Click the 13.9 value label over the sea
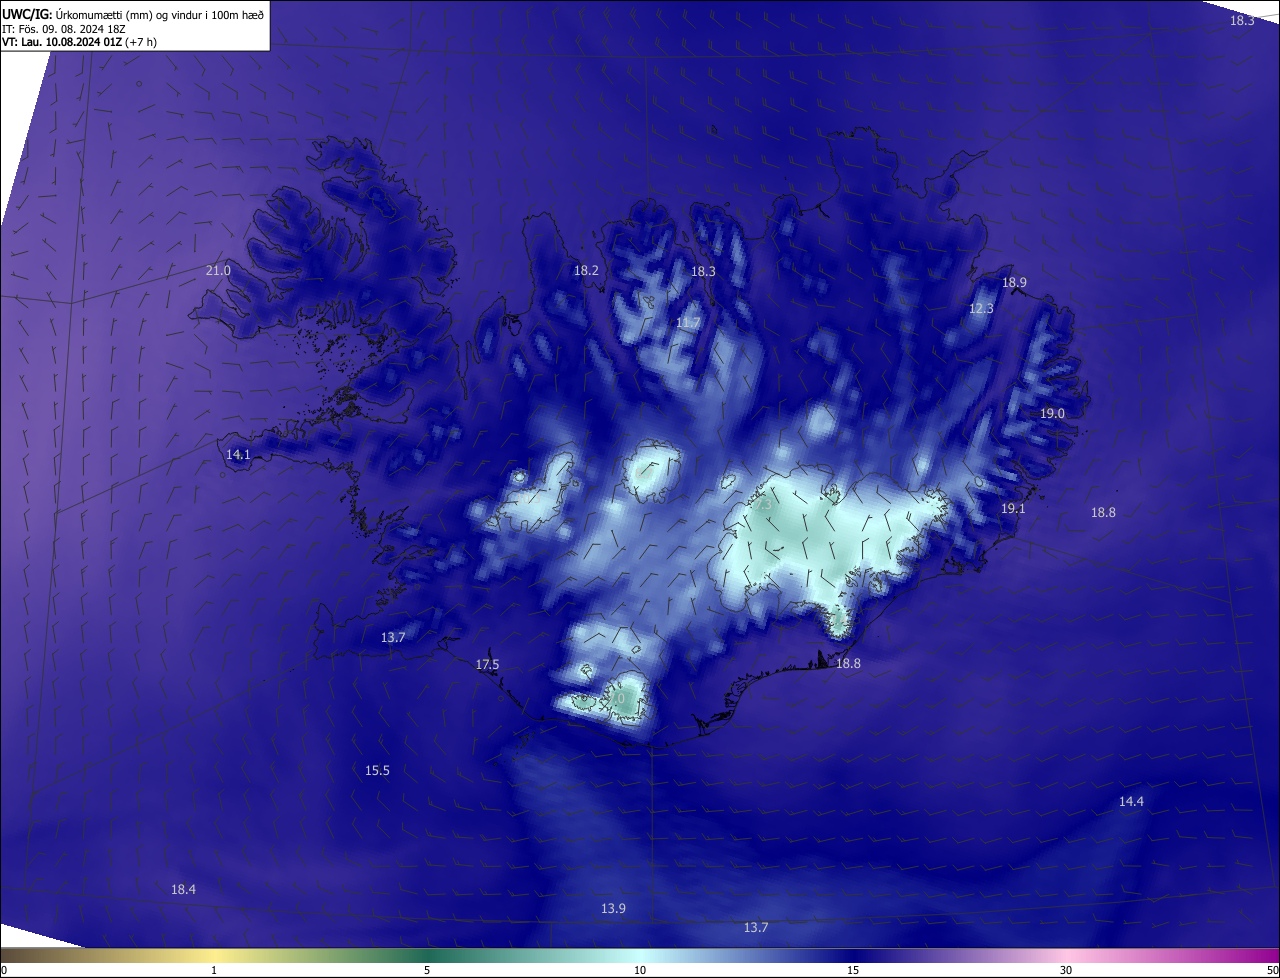Image resolution: width=1280 pixels, height=978 pixels. [613, 909]
